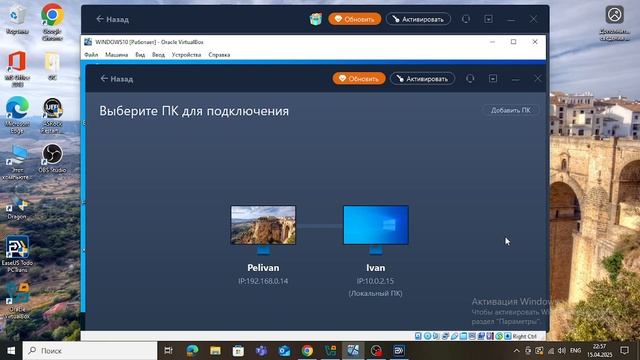Open support headset icon in inner window
Screen dimensions: 640x360
470,78
